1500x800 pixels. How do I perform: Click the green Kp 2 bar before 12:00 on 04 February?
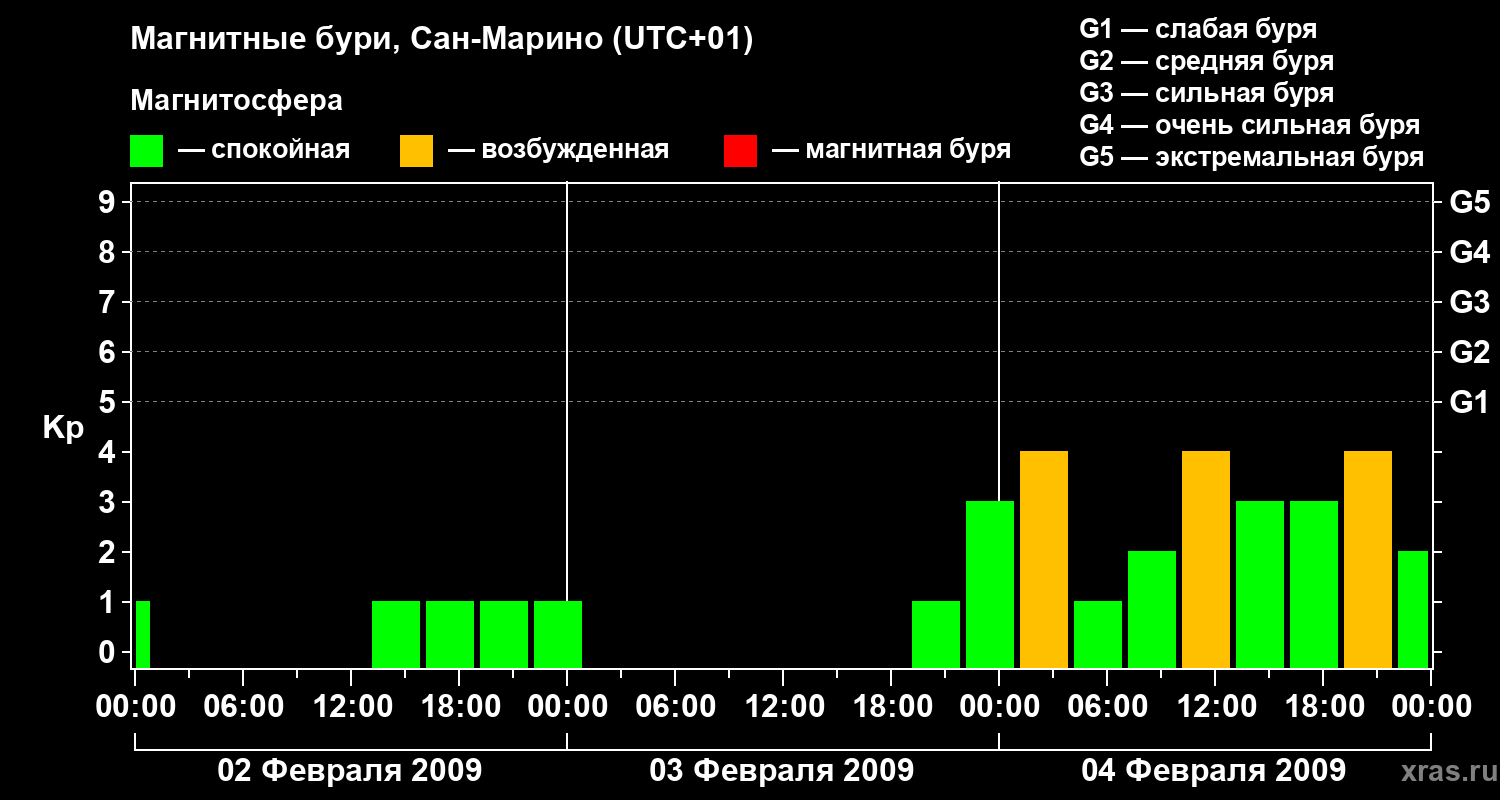tap(1152, 610)
